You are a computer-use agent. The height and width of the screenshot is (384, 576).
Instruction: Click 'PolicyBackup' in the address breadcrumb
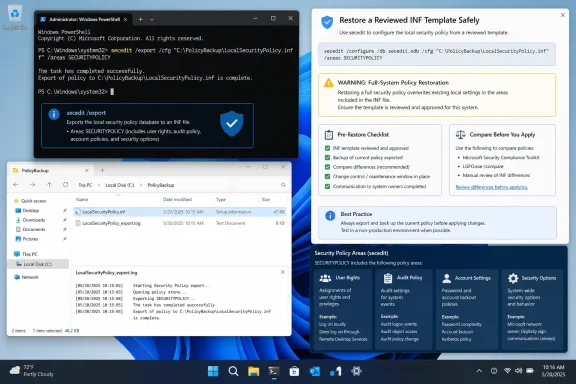161,185
